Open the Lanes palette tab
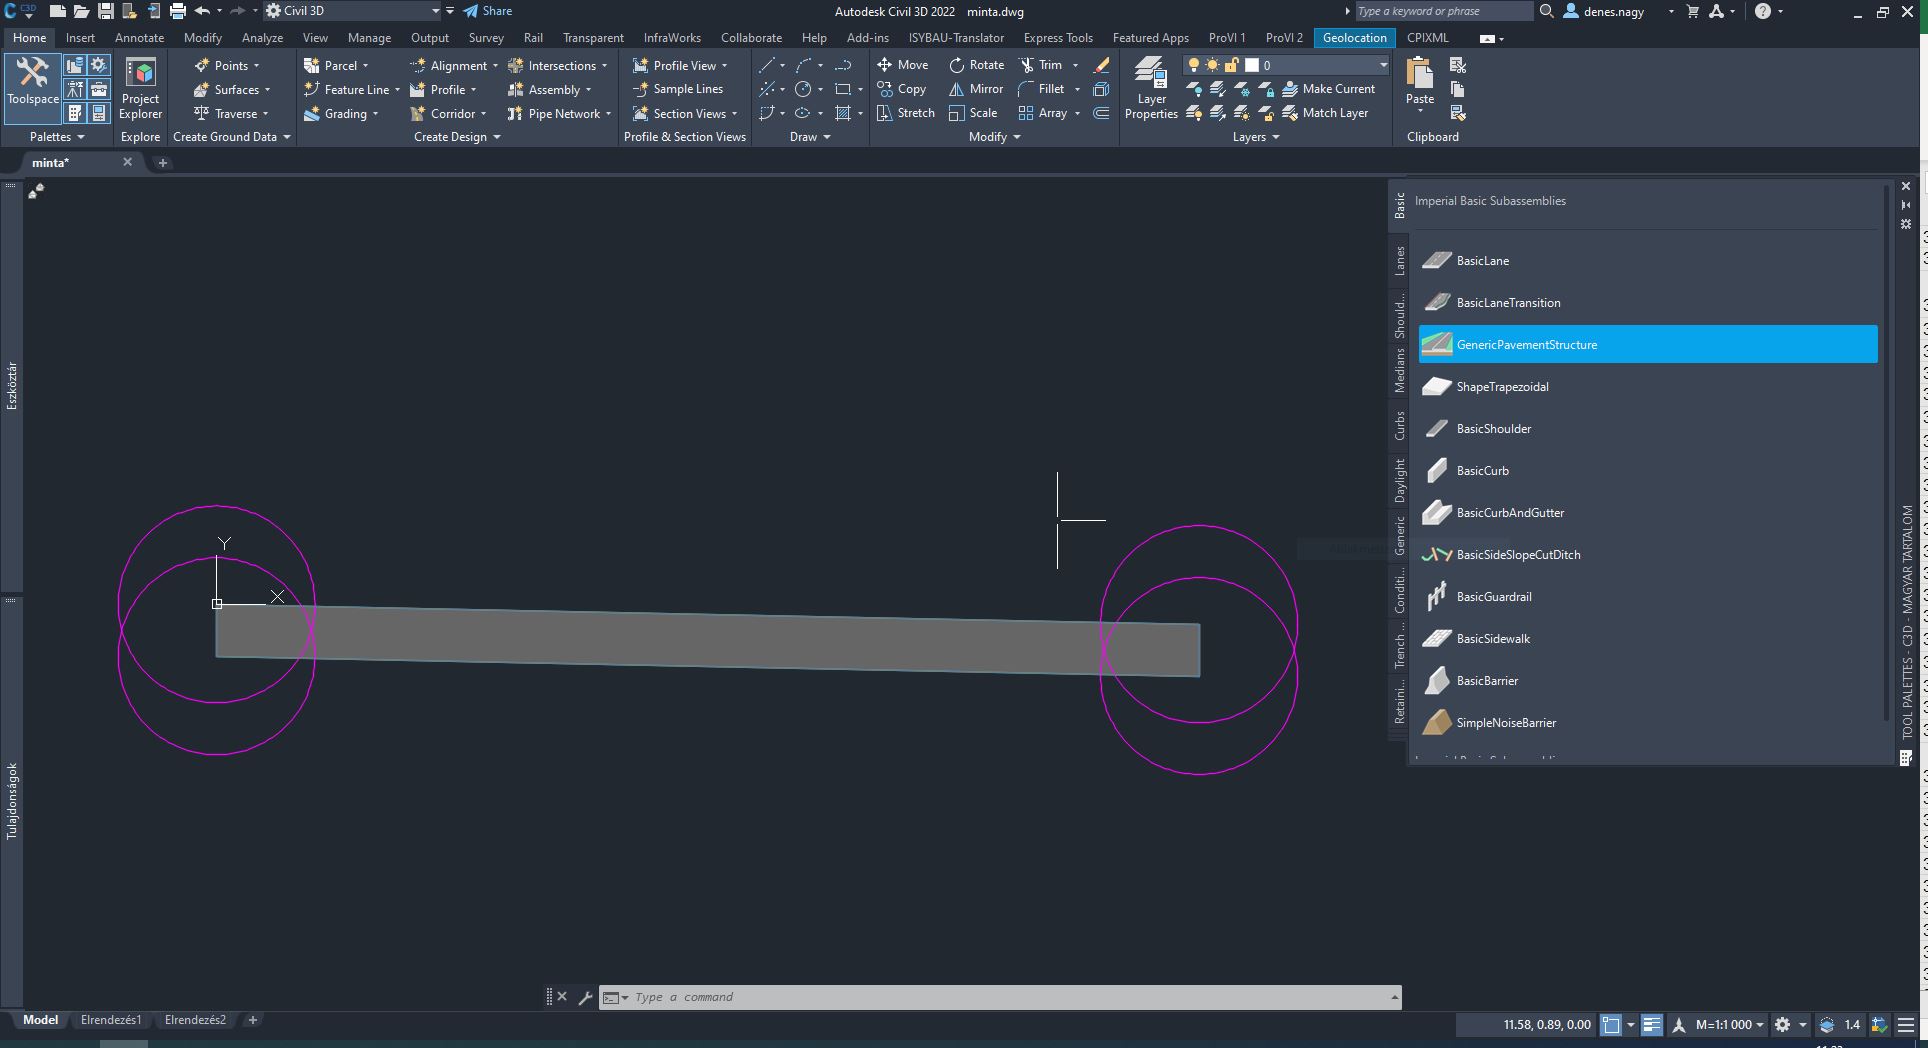The width and height of the screenshot is (1928, 1048). 1400,260
